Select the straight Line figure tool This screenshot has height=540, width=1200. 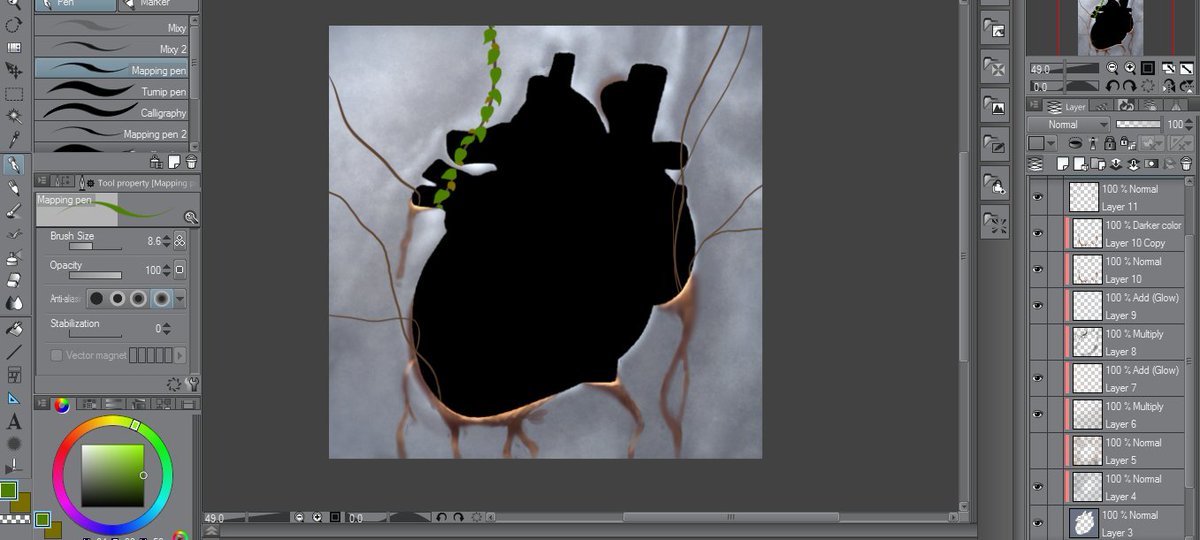[14, 351]
